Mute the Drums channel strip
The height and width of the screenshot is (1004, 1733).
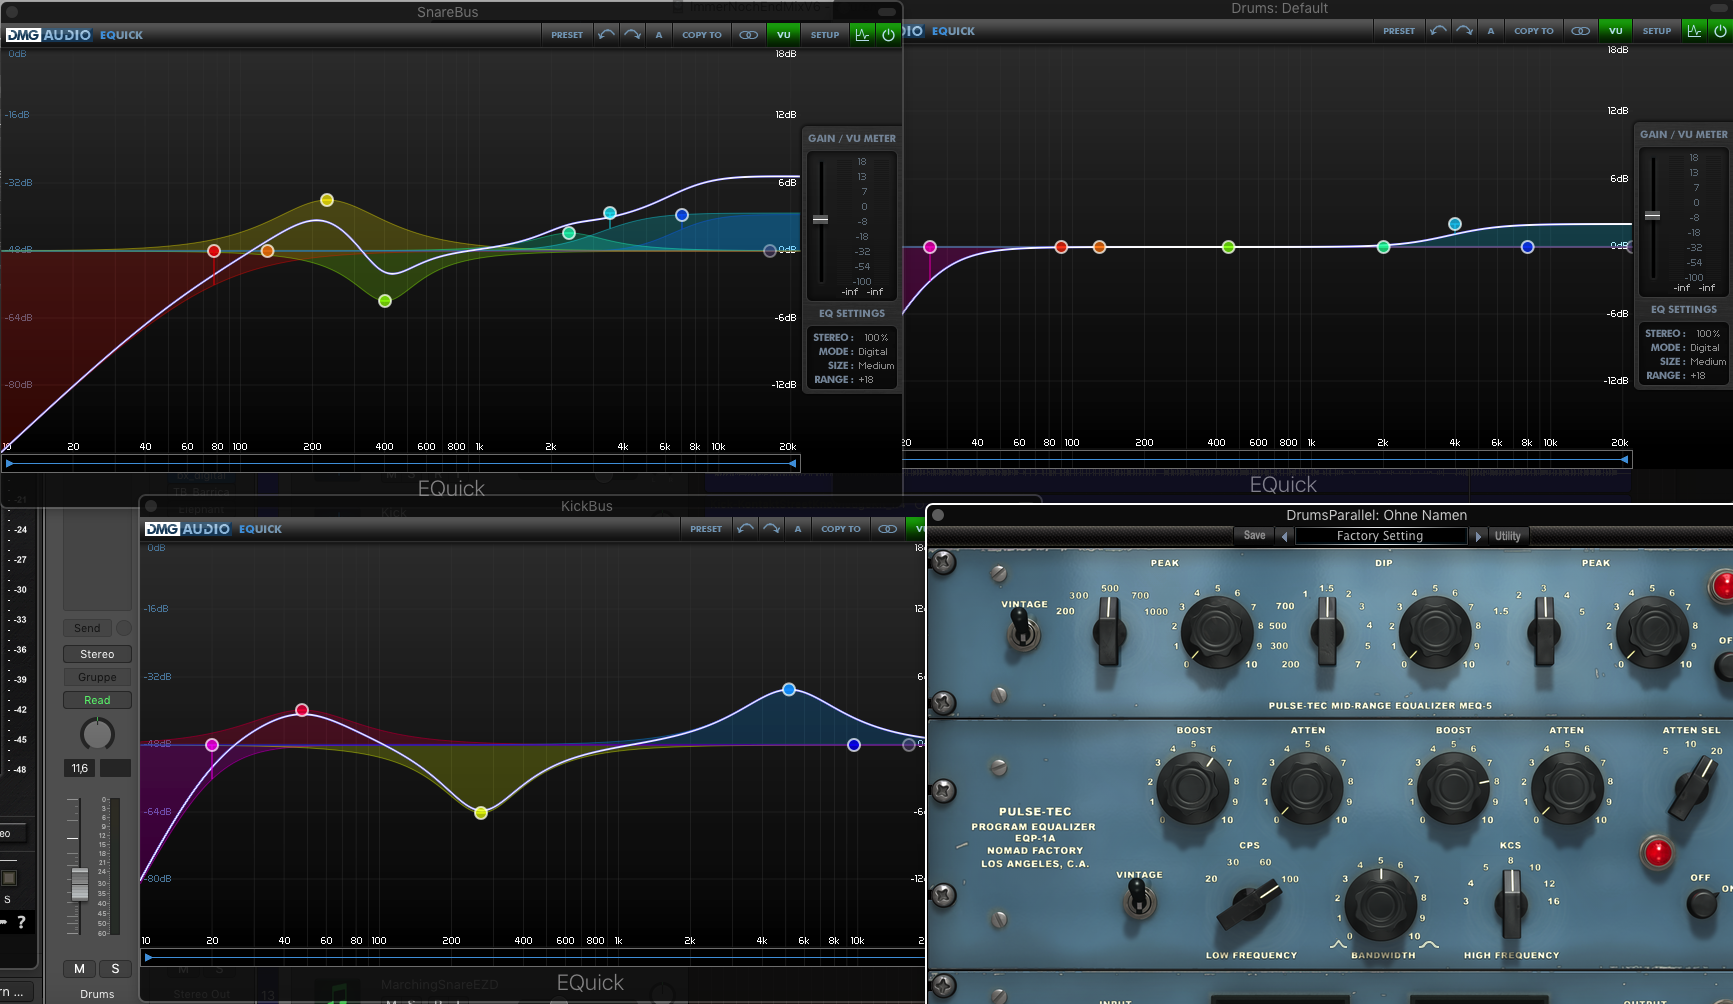coord(79,968)
